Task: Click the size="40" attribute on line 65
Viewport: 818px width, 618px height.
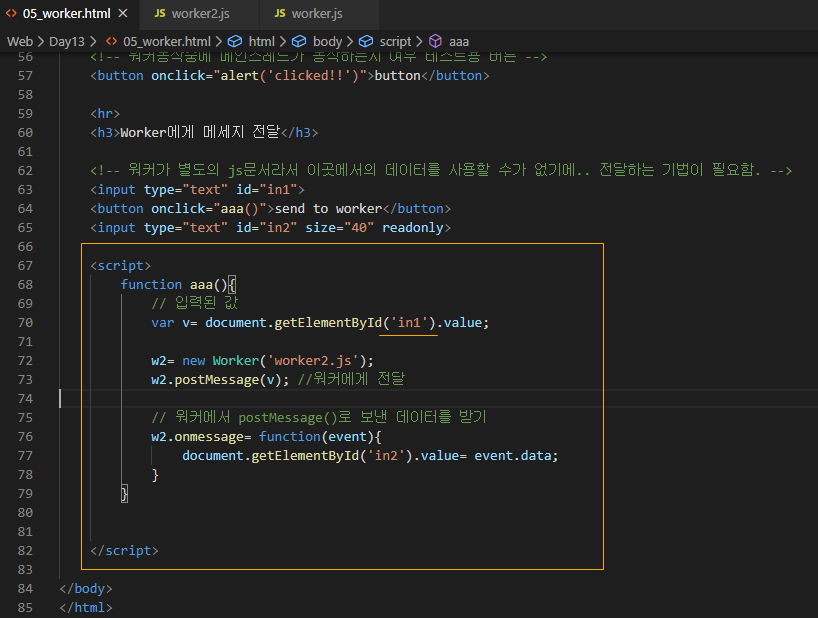Action: (340, 228)
